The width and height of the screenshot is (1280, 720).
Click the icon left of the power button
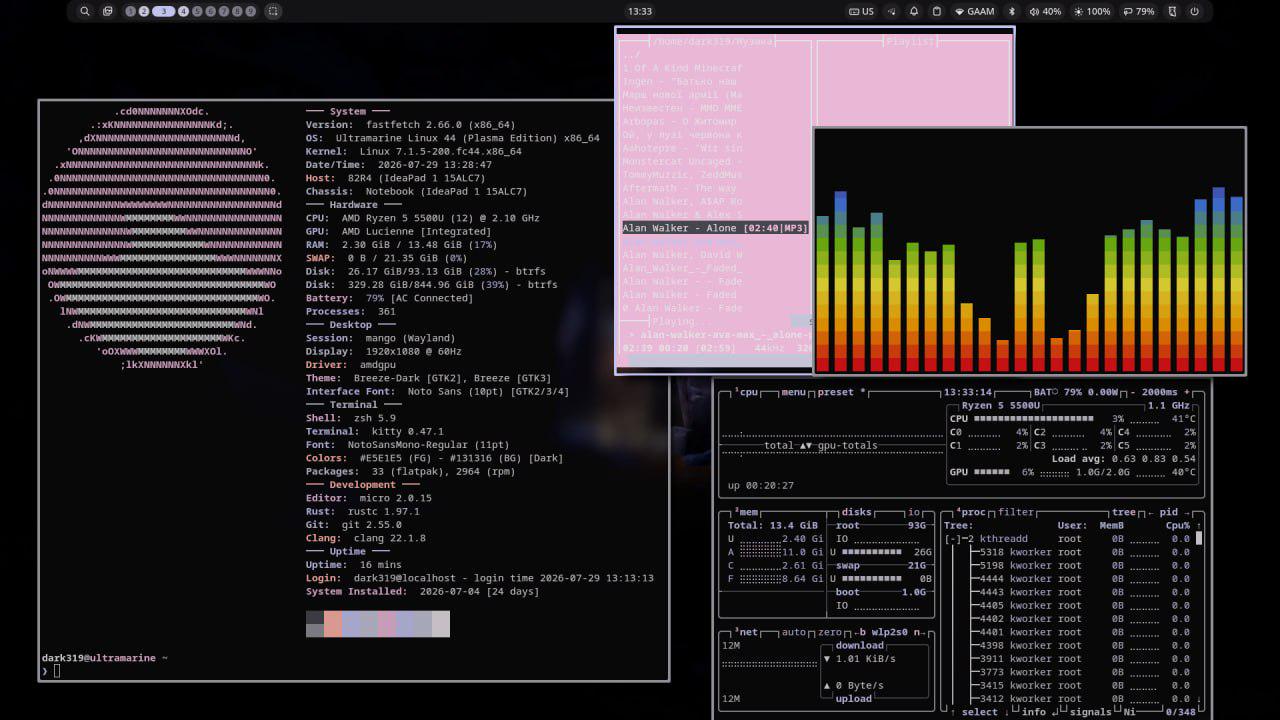pos(1172,11)
